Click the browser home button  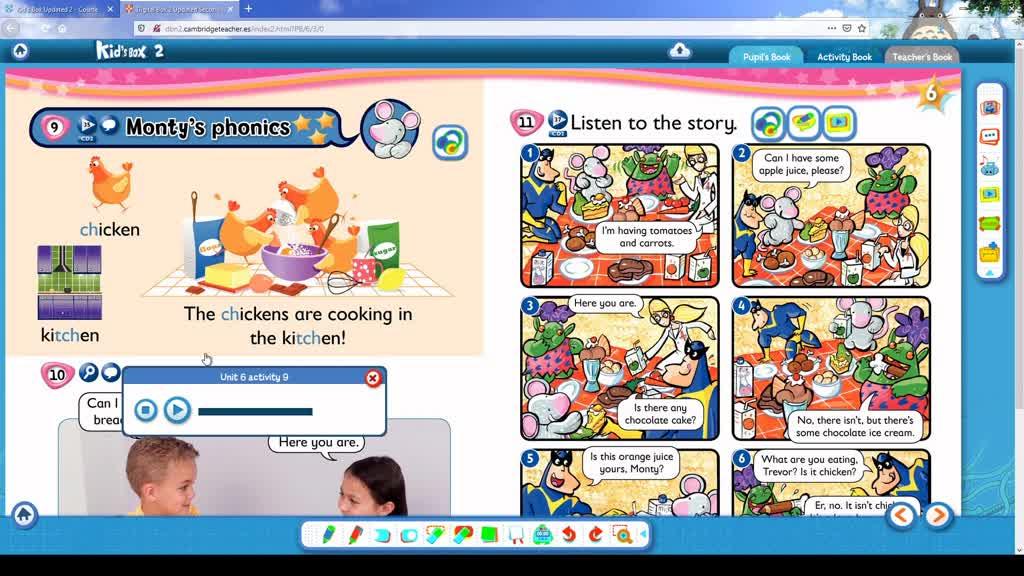click(62, 28)
